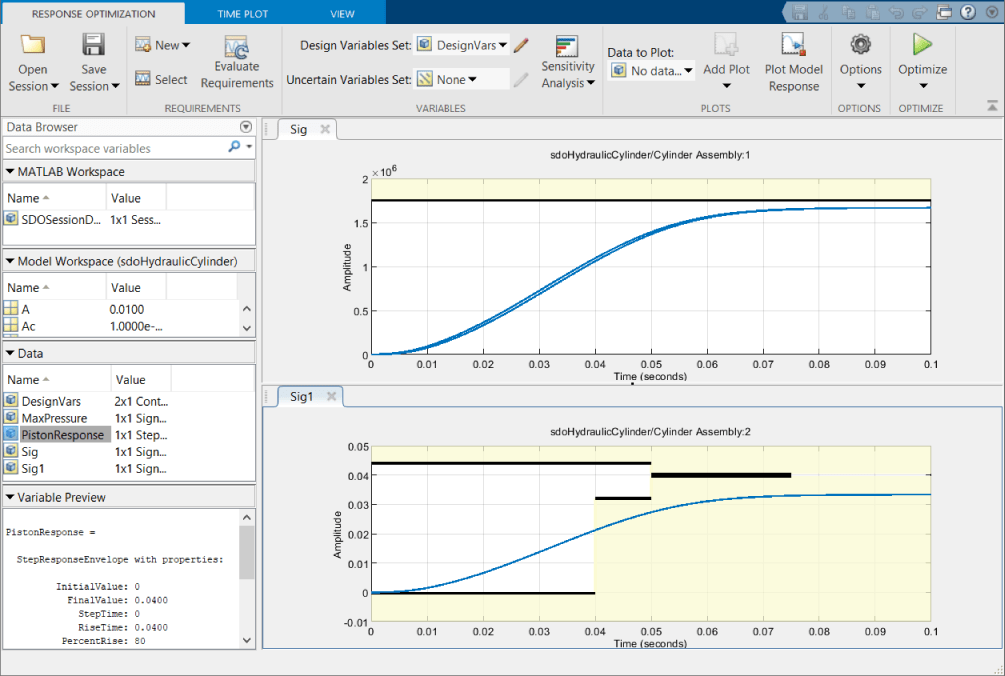
Task: Click the Add Plot icon
Action: pos(726,46)
